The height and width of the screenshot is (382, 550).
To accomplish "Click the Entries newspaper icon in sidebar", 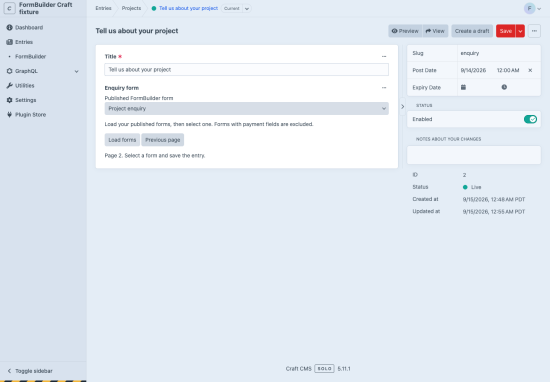I will coord(9,42).
